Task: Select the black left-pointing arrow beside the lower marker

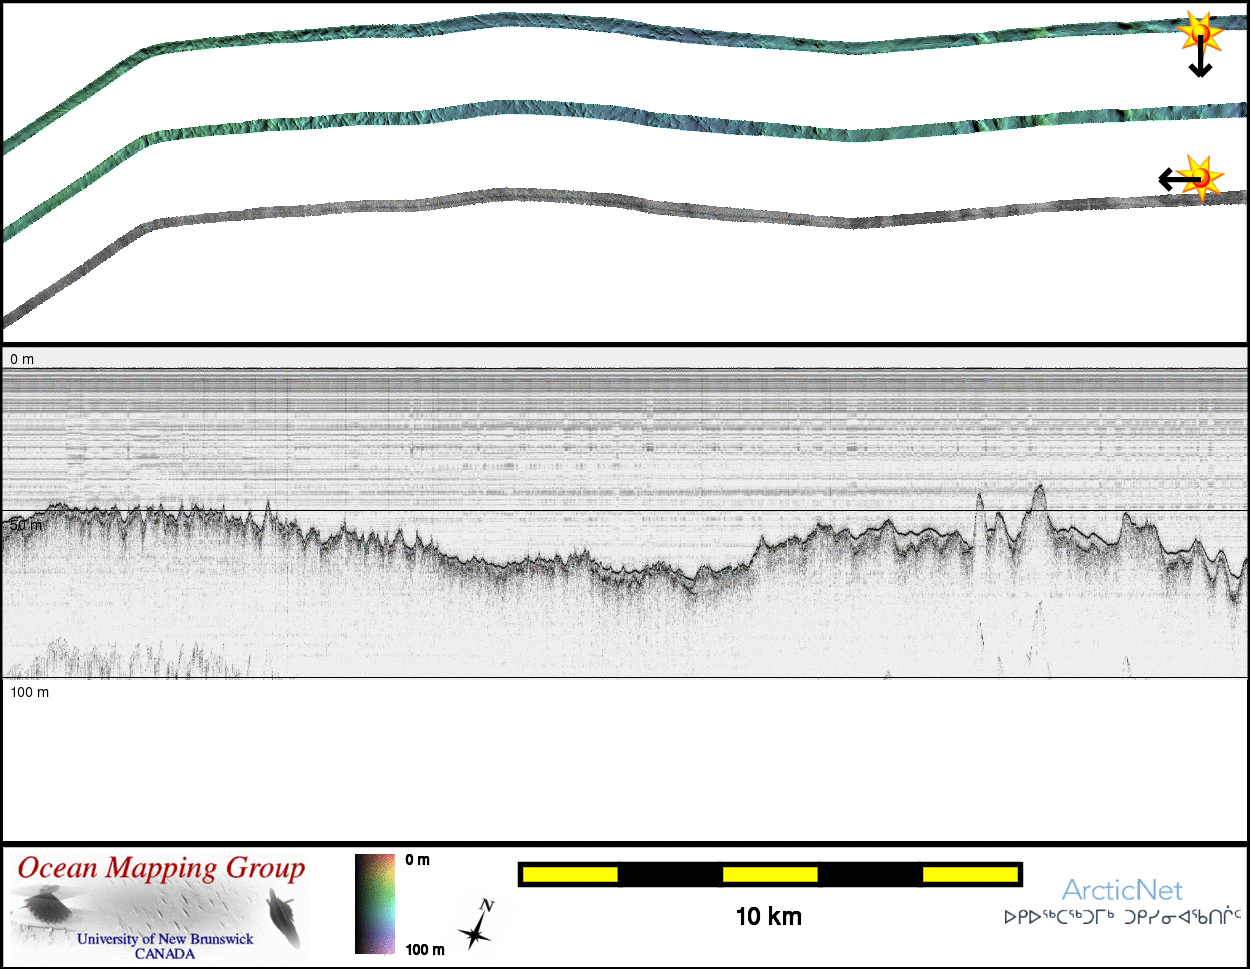Action: 1172,180
